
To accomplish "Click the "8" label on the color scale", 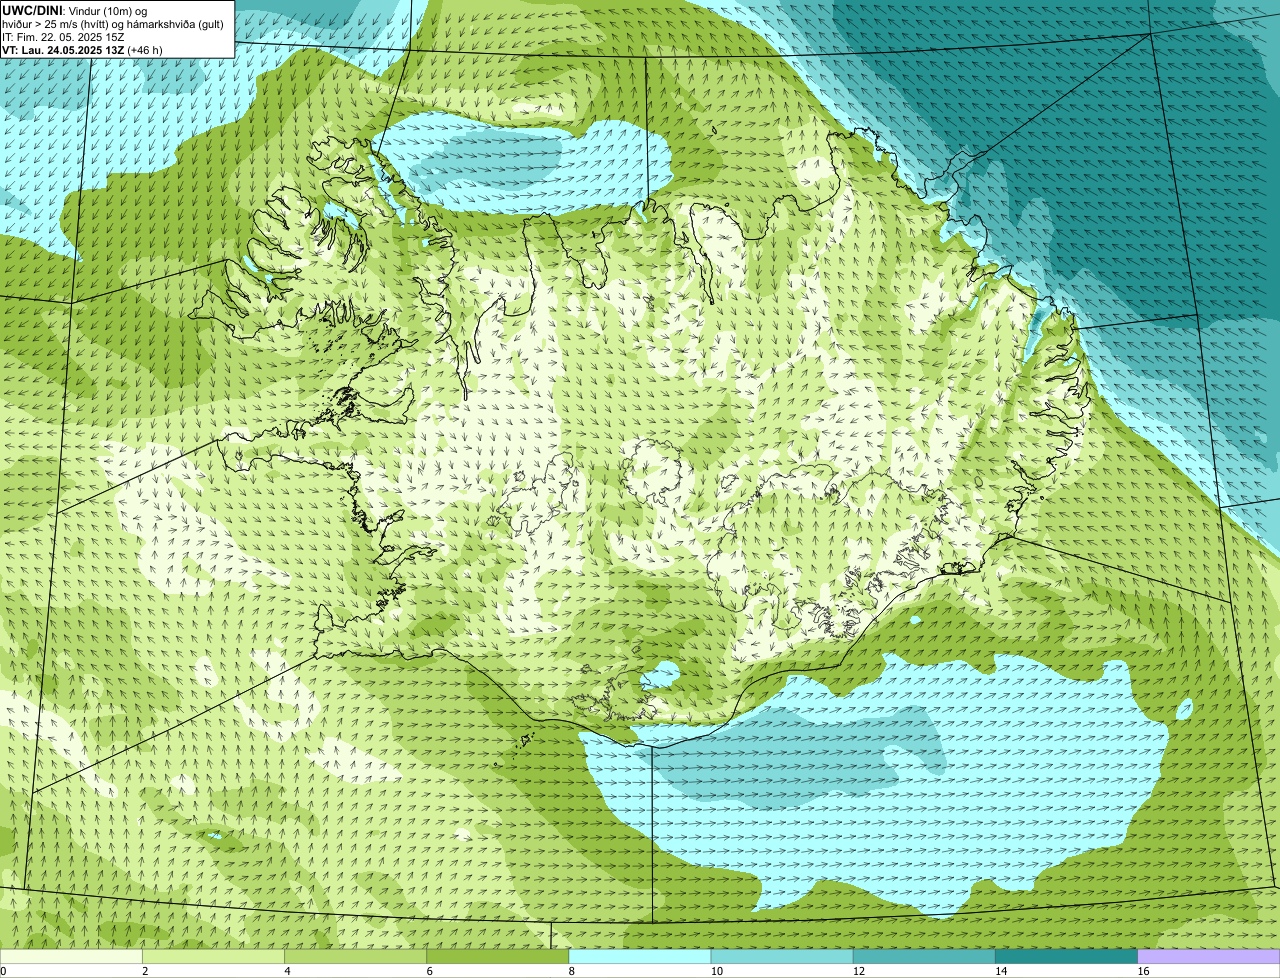I will tap(572, 971).
